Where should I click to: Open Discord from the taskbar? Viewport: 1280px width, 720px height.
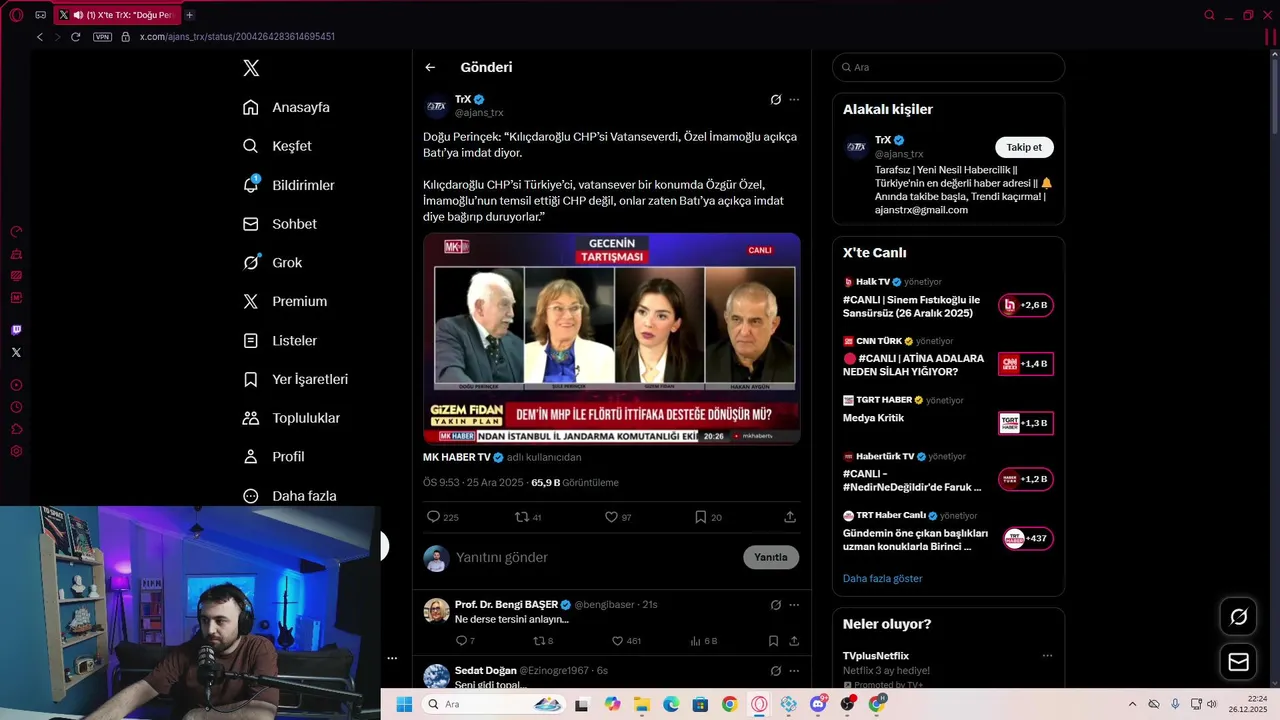point(818,704)
